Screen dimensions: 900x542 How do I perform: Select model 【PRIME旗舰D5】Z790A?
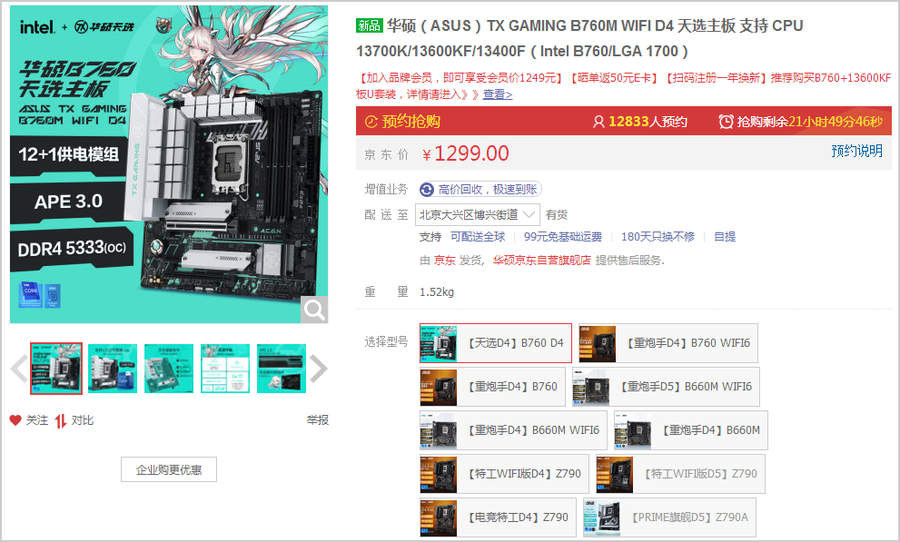pyautogui.click(x=669, y=517)
